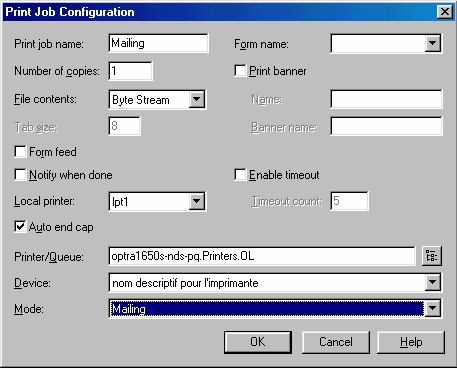Click the banner Name text field

pos(386,99)
